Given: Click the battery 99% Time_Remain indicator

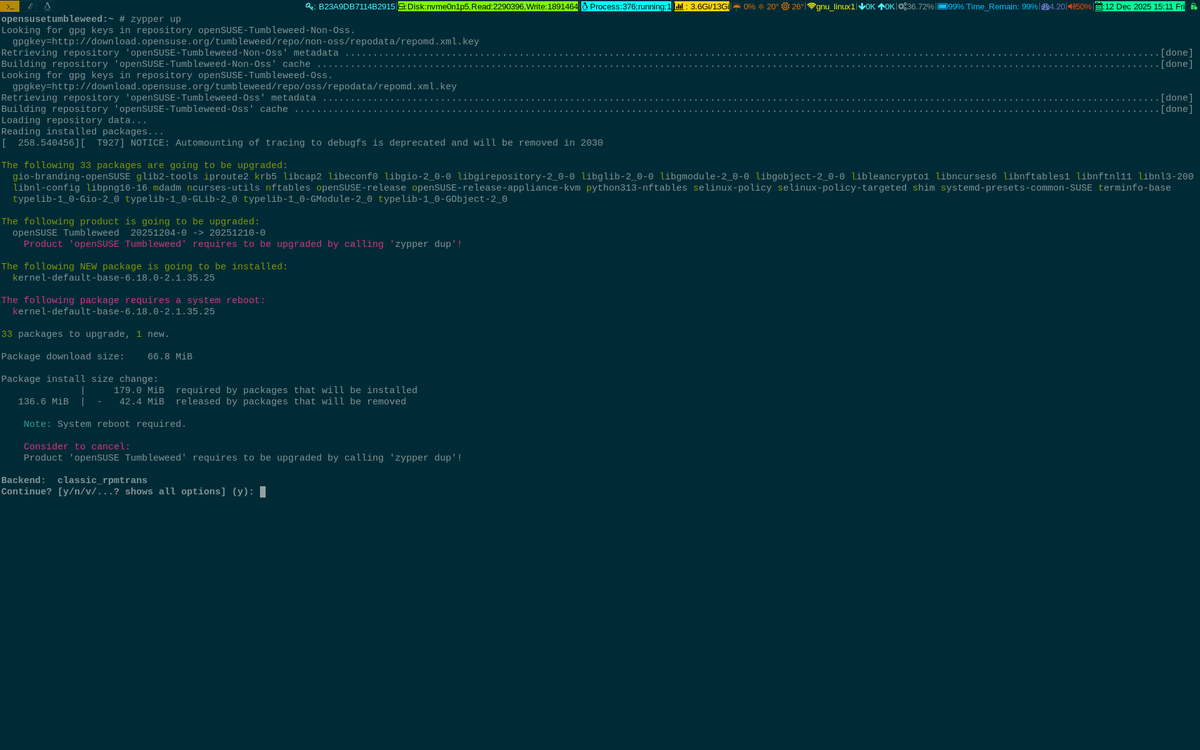Looking at the screenshot, I should [x=988, y=6].
